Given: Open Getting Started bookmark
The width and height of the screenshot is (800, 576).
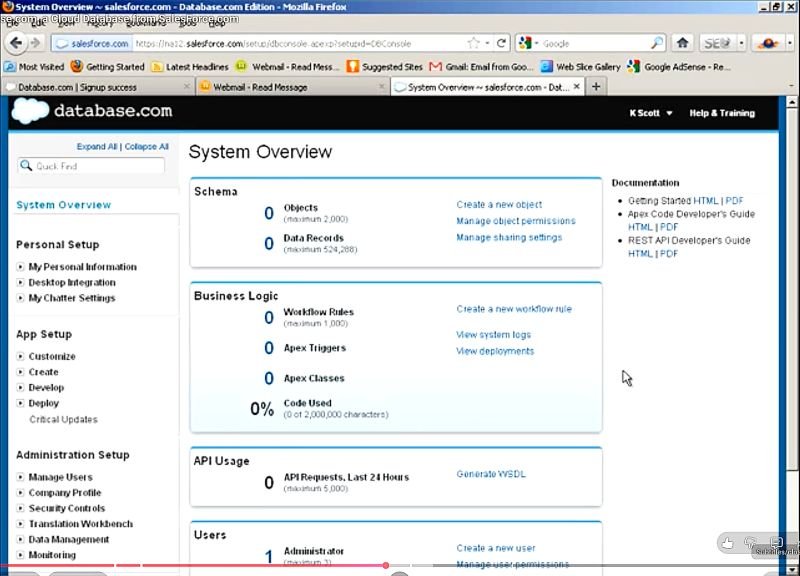Looking at the screenshot, I should [x=108, y=67].
